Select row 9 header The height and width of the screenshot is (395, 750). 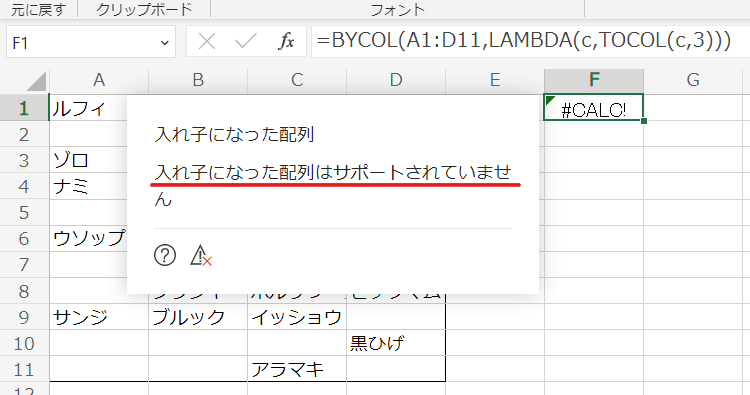[24, 317]
